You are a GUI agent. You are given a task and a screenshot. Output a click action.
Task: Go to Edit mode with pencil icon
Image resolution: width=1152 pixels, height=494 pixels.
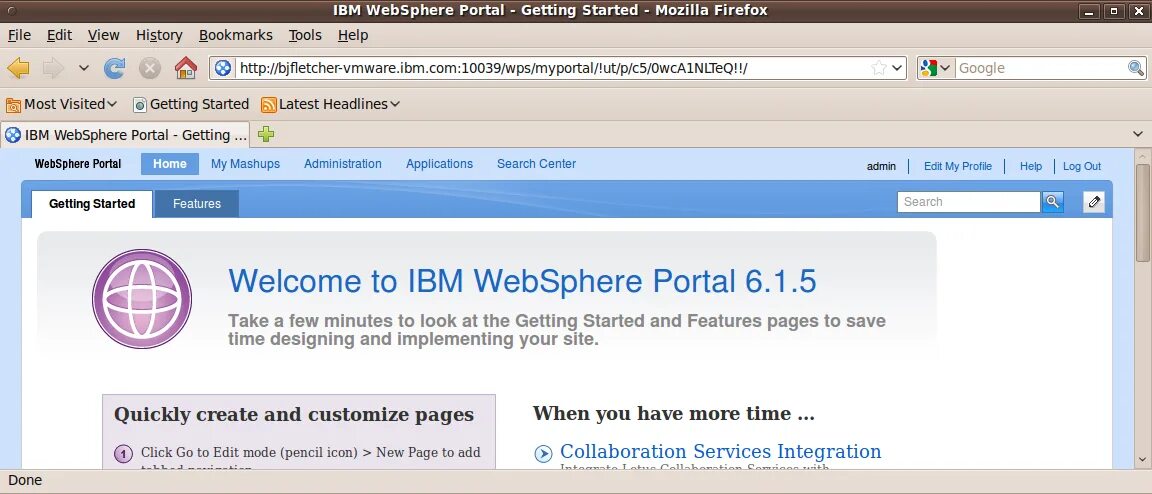(1094, 201)
